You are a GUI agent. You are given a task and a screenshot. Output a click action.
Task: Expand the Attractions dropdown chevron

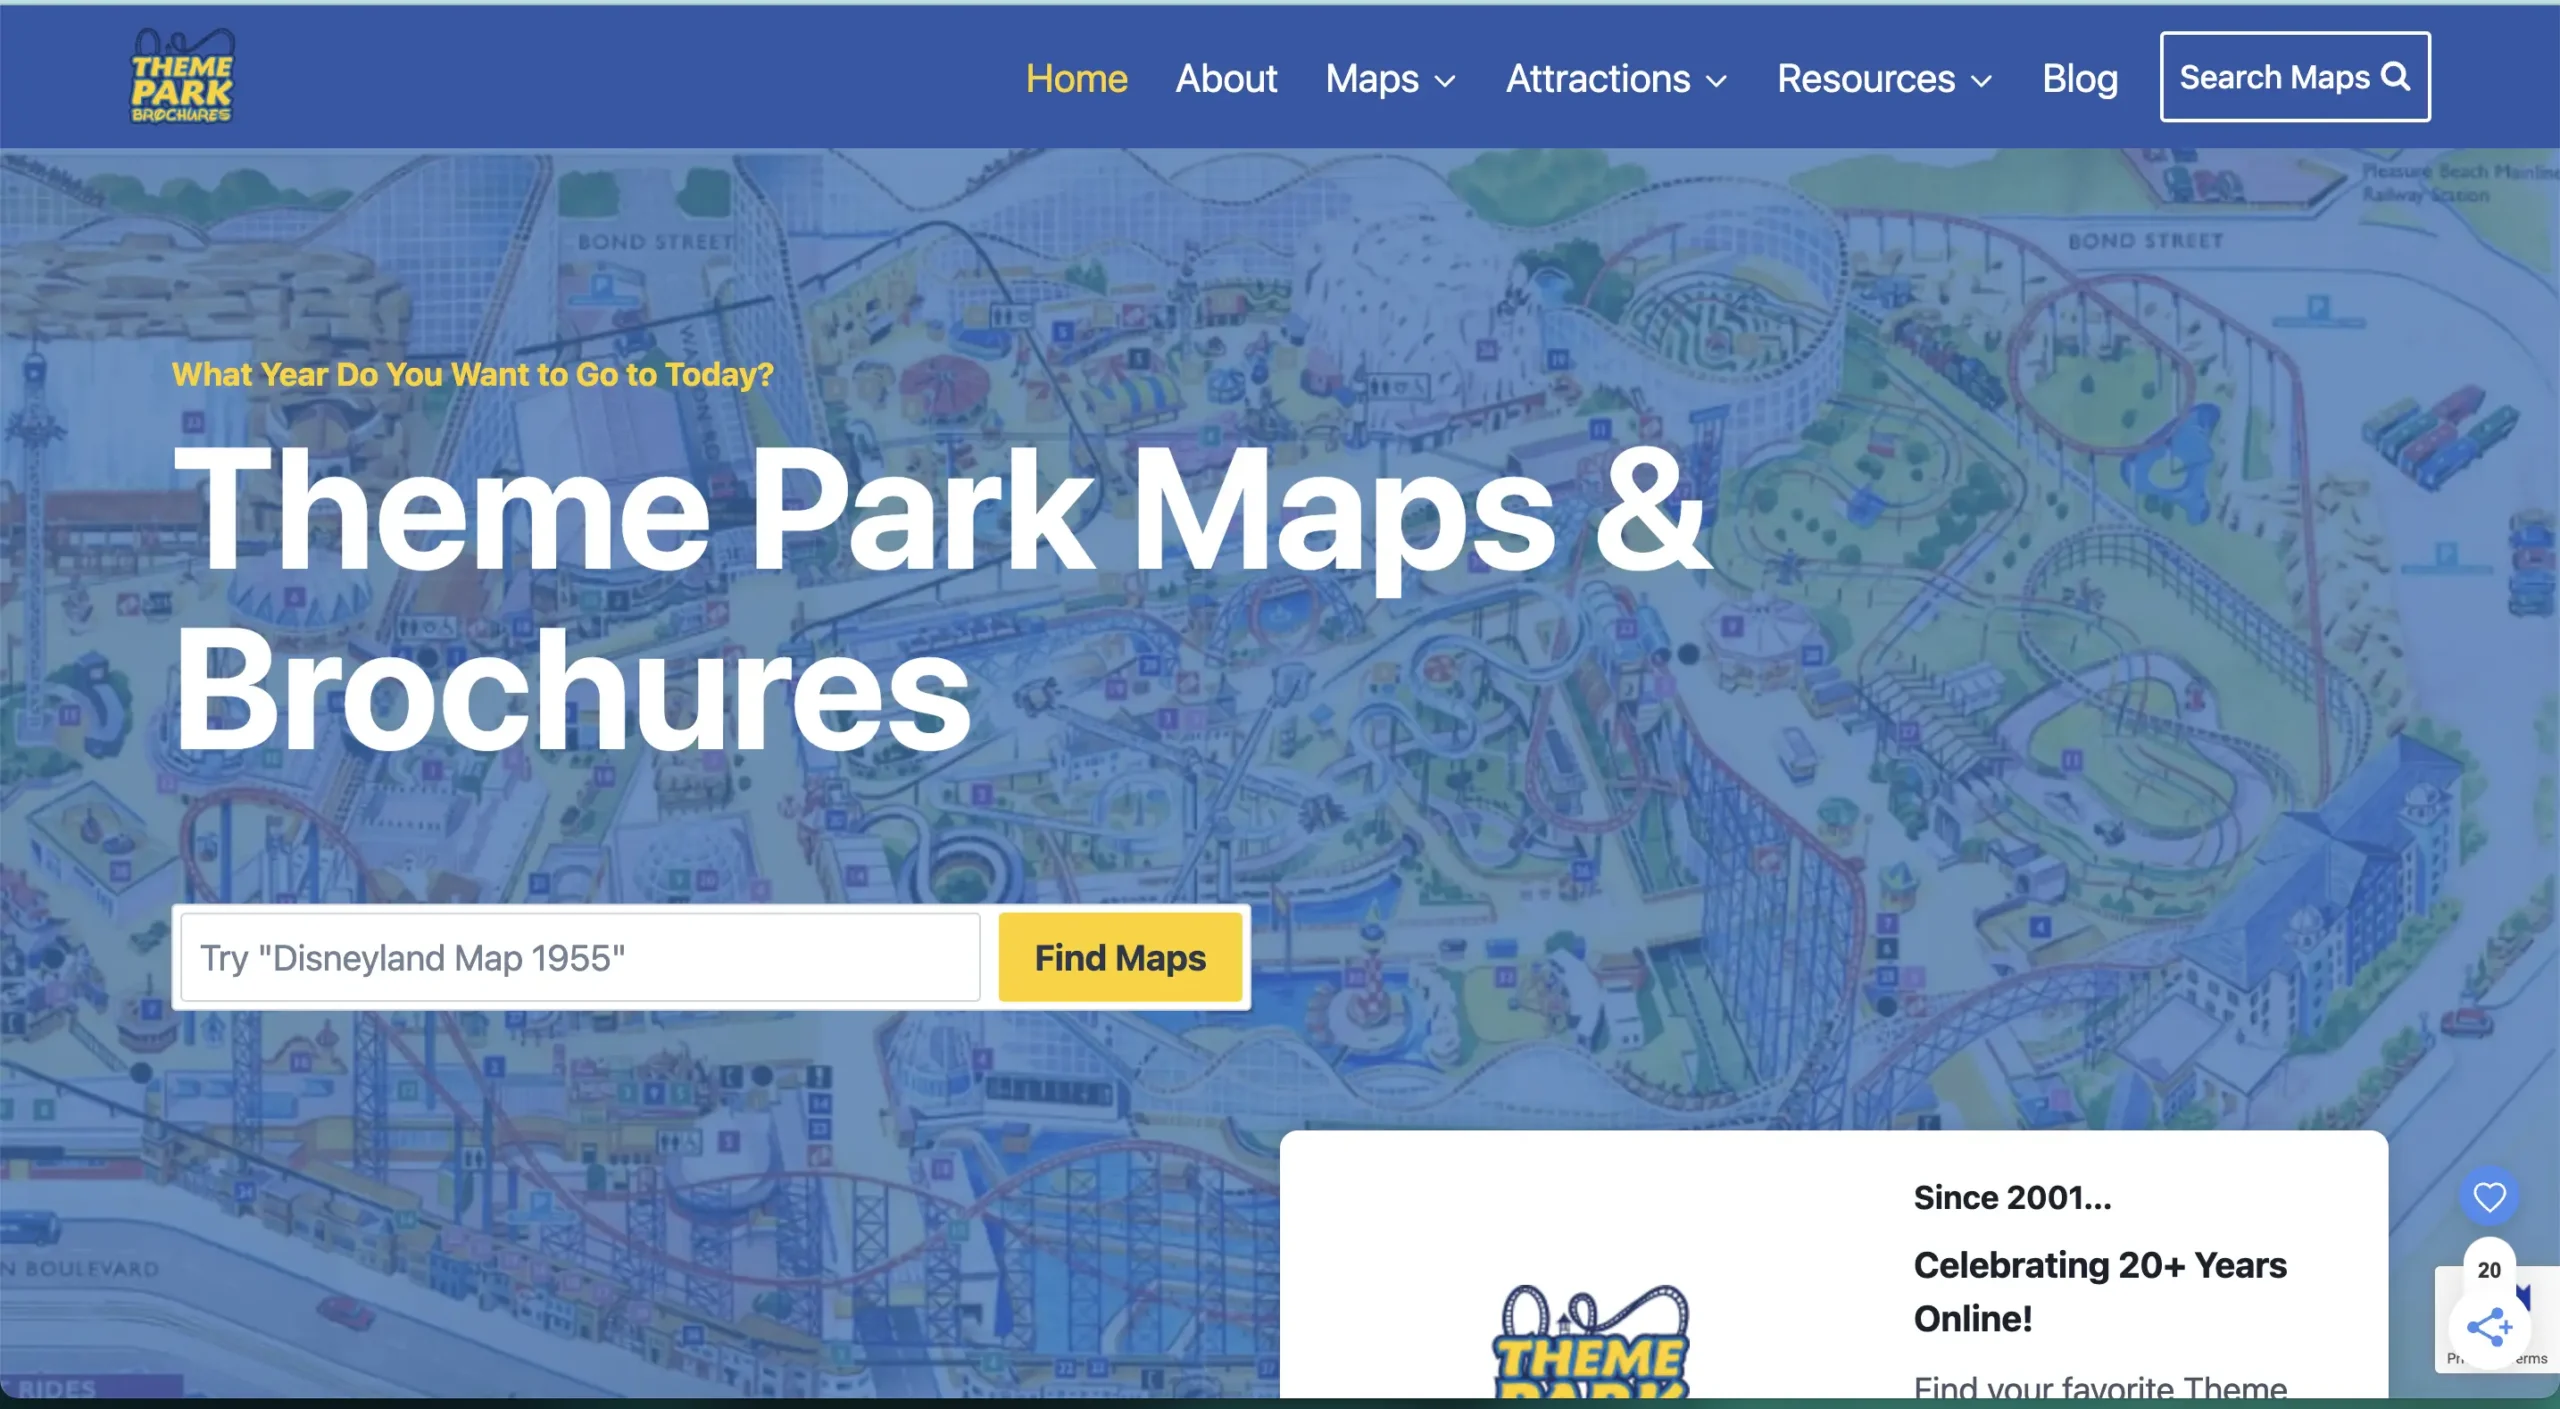coord(1716,81)
